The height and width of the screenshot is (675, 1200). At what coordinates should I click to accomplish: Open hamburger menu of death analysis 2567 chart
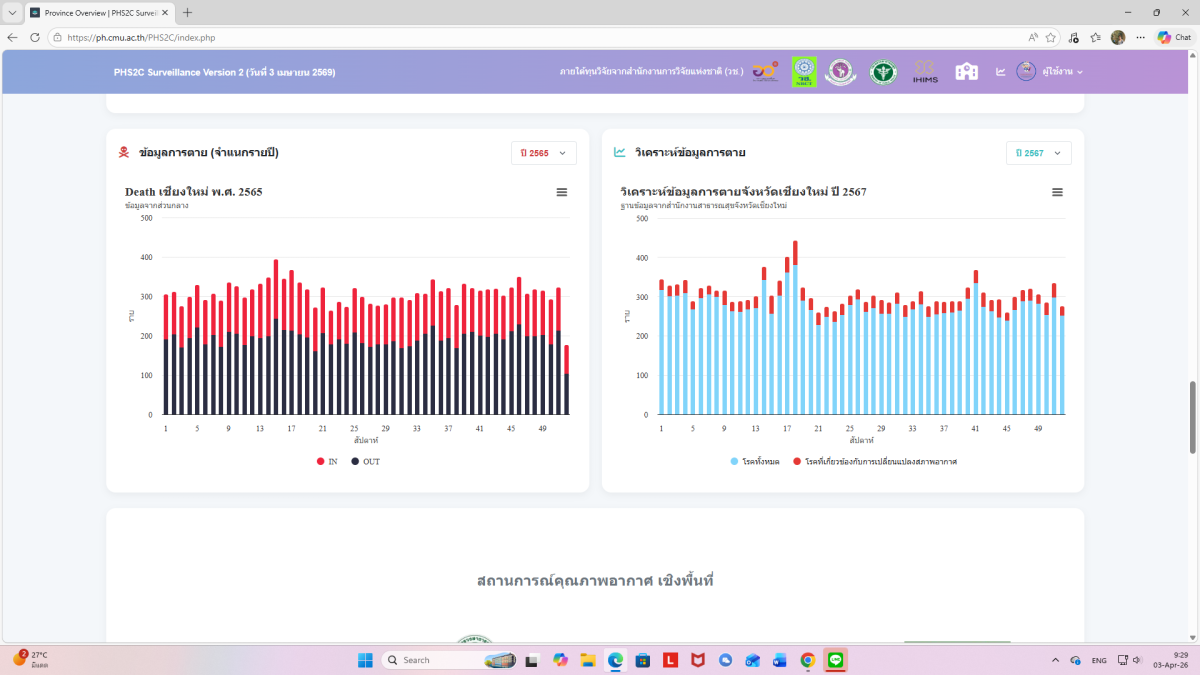click(x=1057, y=192)
